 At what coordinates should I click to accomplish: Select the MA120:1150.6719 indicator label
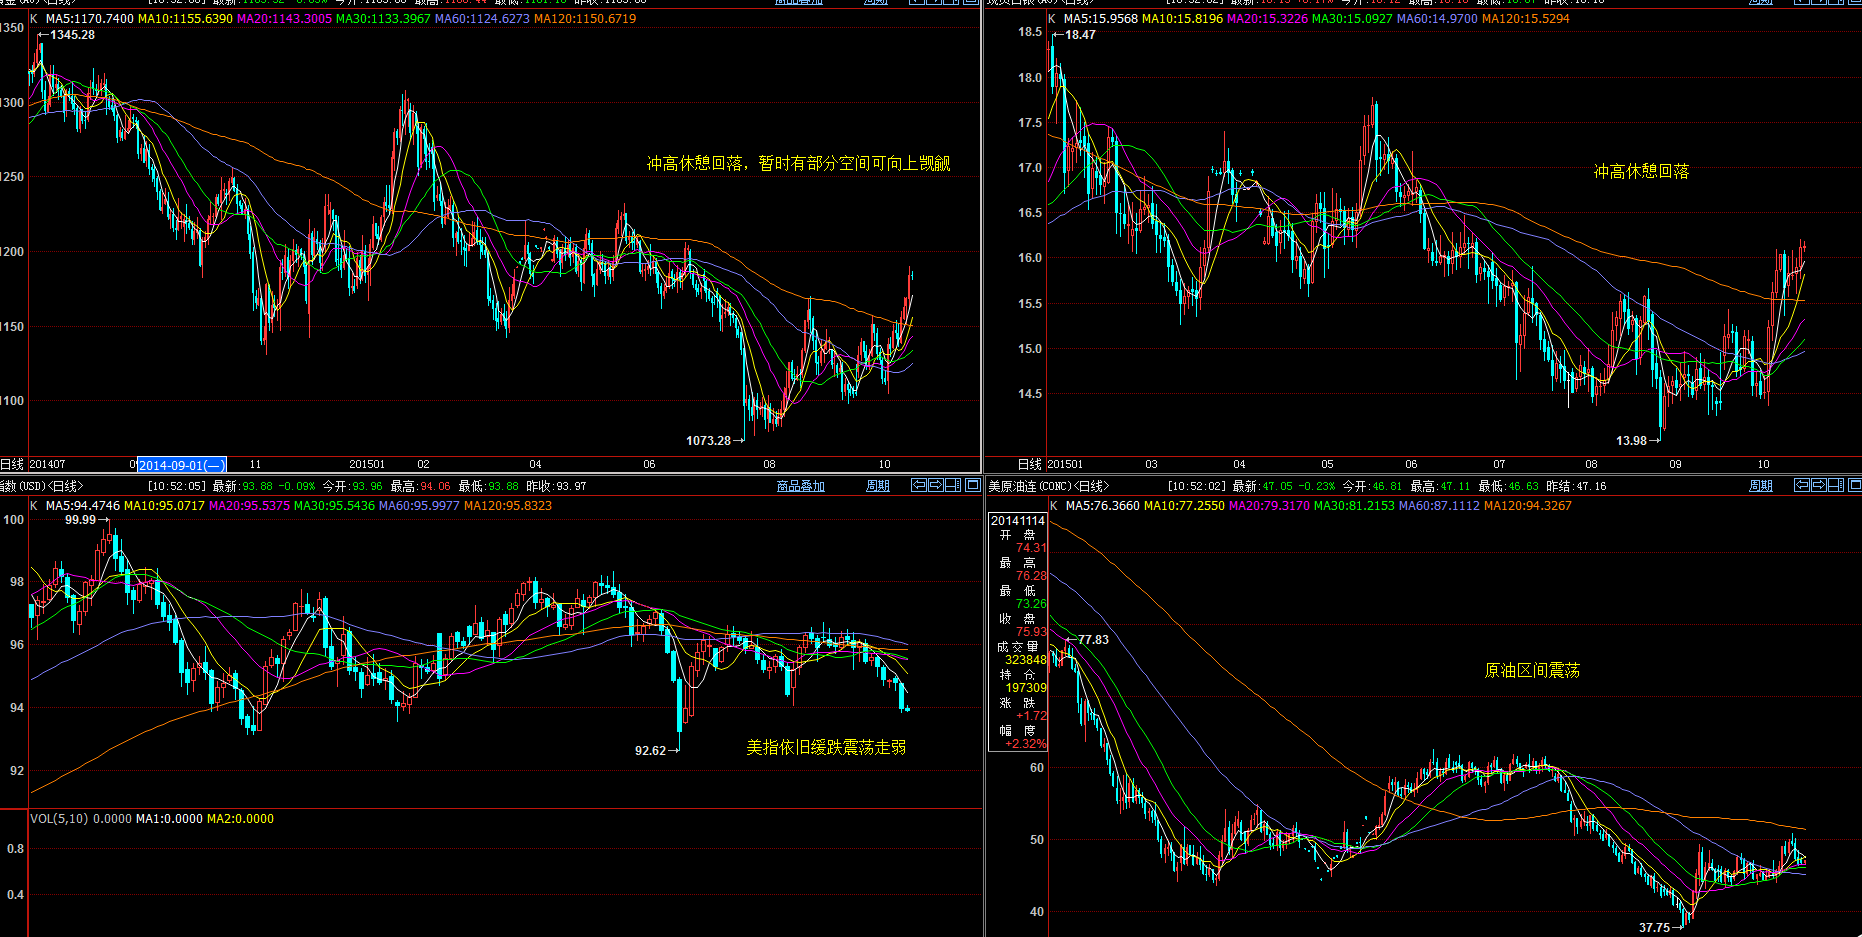tap(585, 19)
